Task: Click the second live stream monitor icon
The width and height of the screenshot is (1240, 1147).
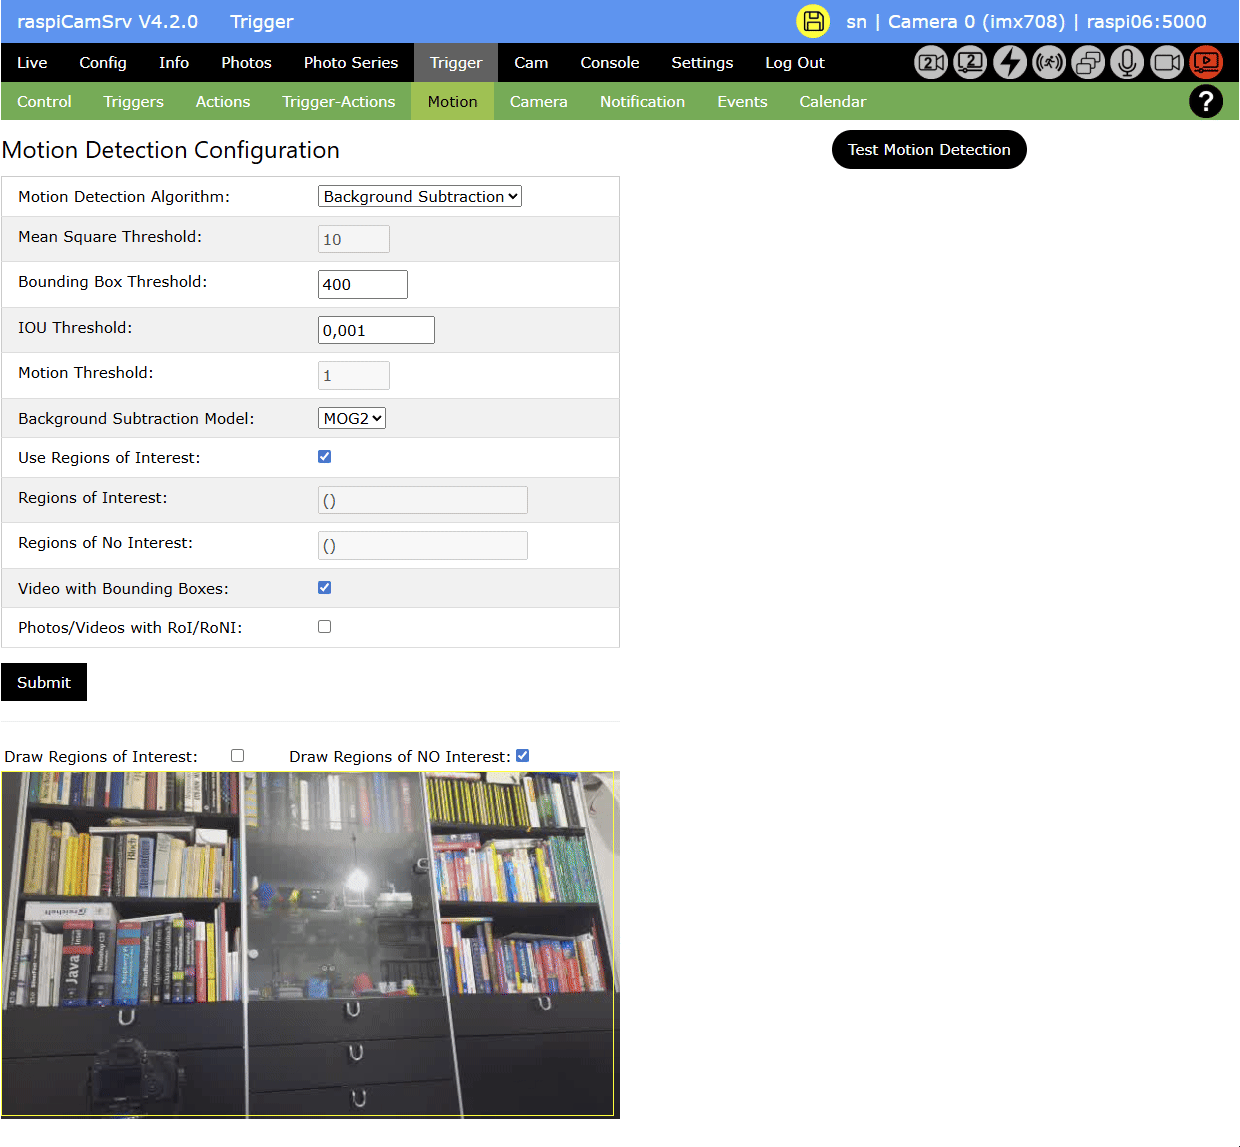Action: tap(970, 63)
